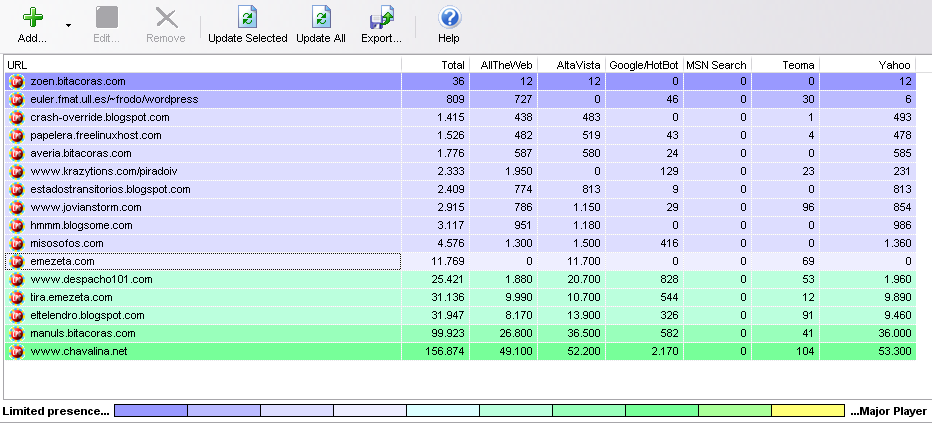Image resolution: width=932 pixels, height=423 pixels.
Task: Click the icon beside www.krazytions.com/piradoiv
Action: [x=17, y=172]
